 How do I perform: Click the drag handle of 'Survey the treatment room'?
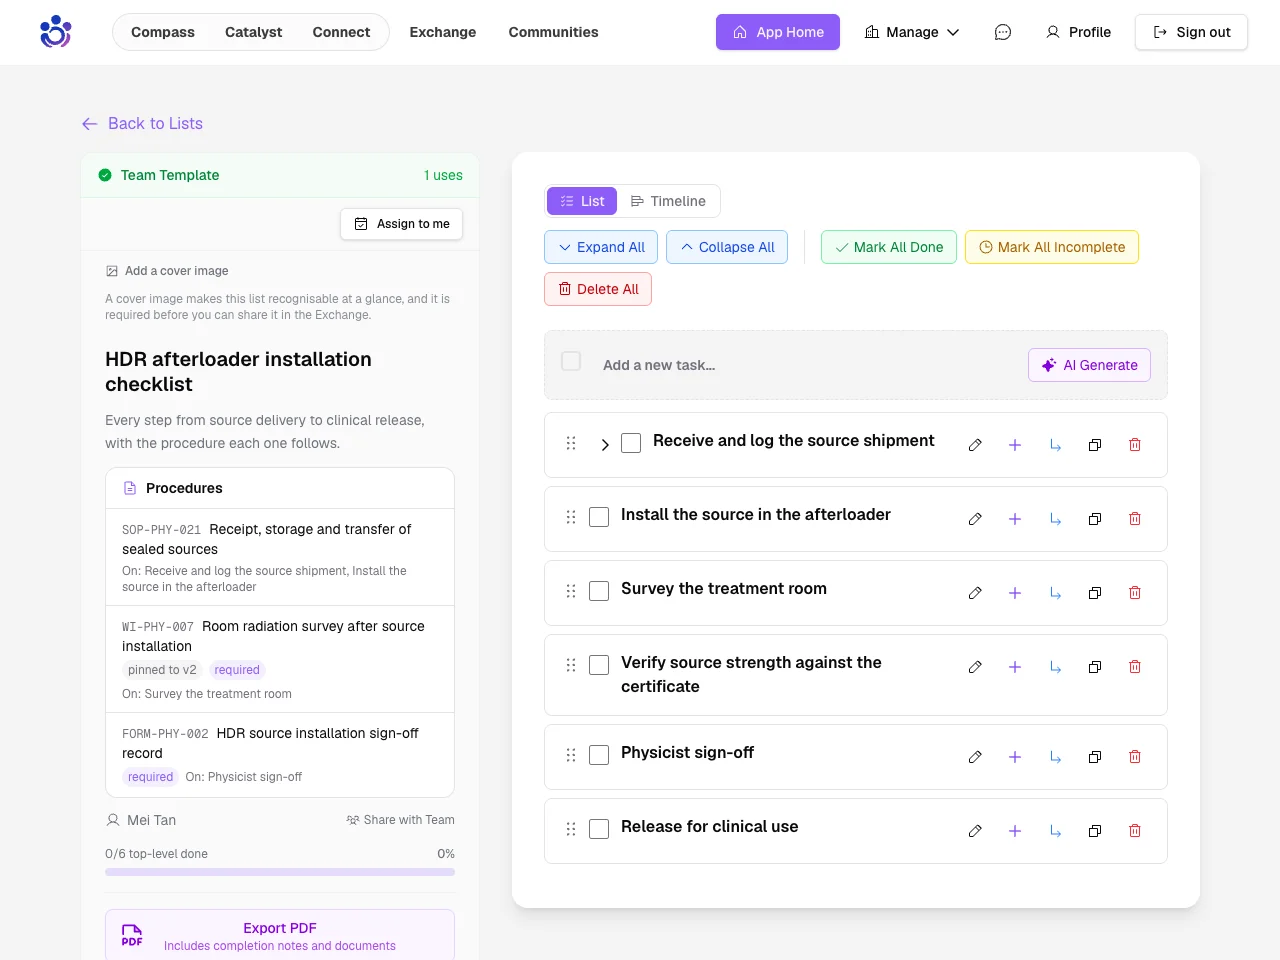coord(571,591)
